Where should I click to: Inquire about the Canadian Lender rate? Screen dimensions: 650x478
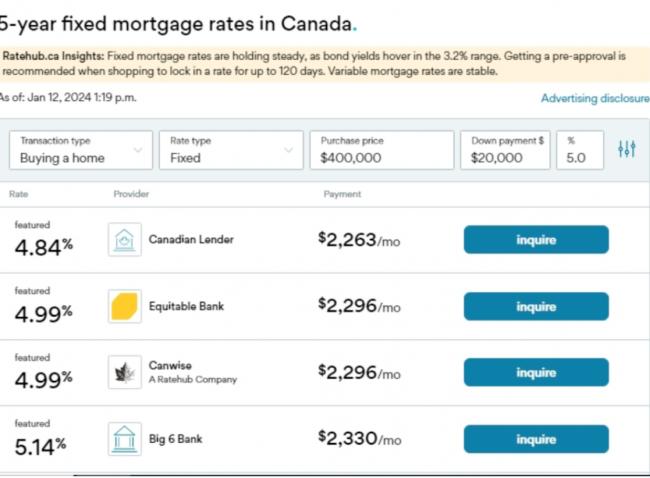tap(536, 240)
